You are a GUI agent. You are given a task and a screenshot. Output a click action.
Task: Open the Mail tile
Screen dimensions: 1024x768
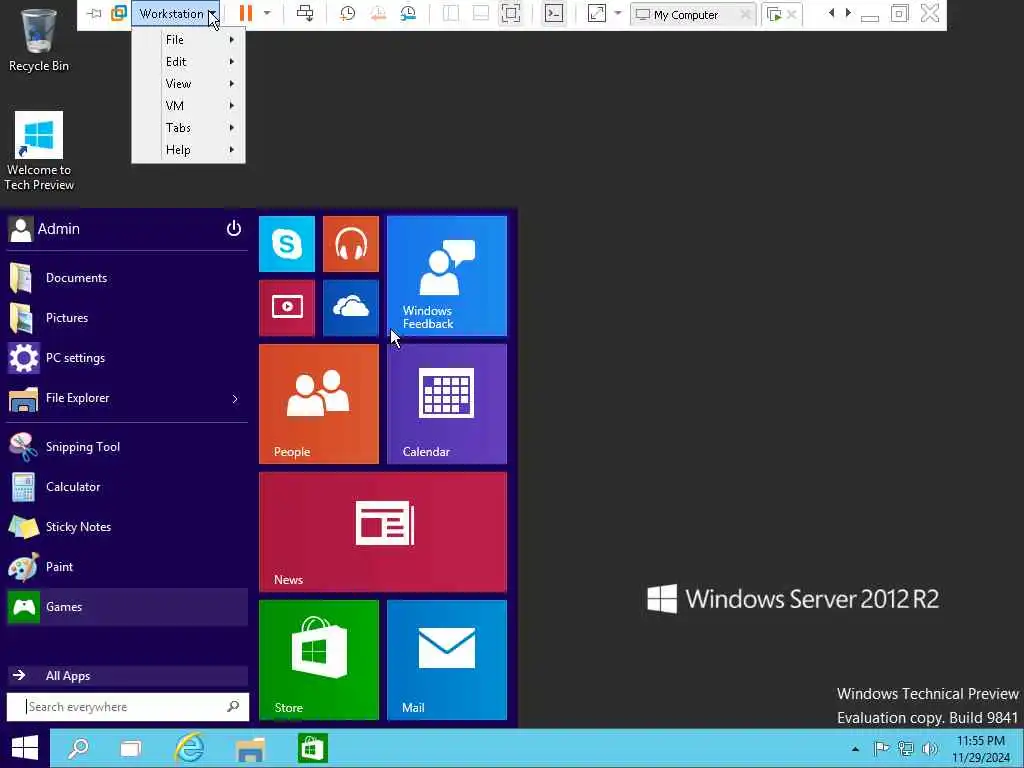(447, 660)
